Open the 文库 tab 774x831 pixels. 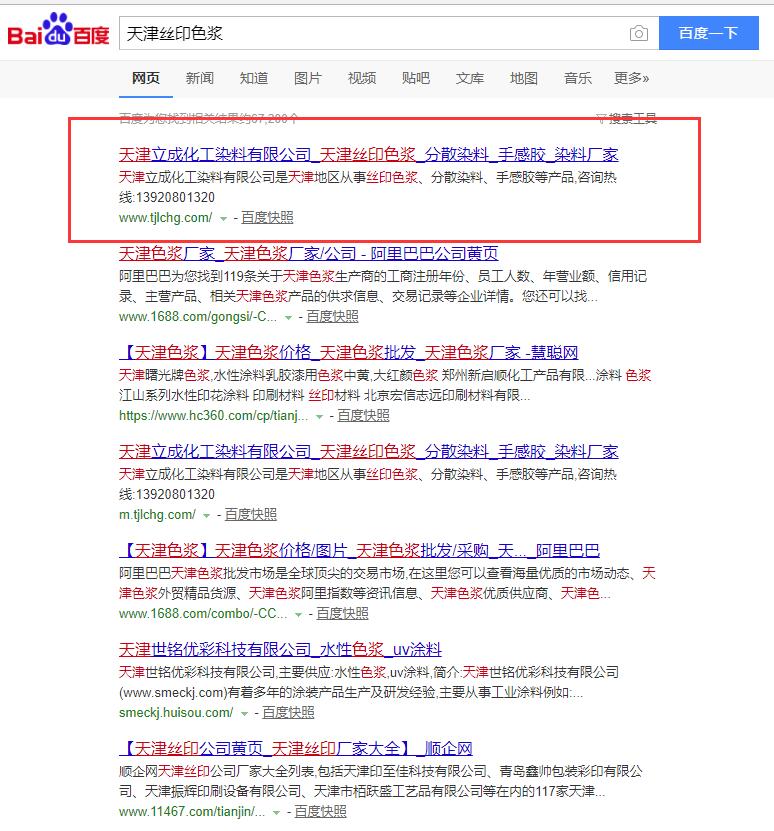pos(470,78)
